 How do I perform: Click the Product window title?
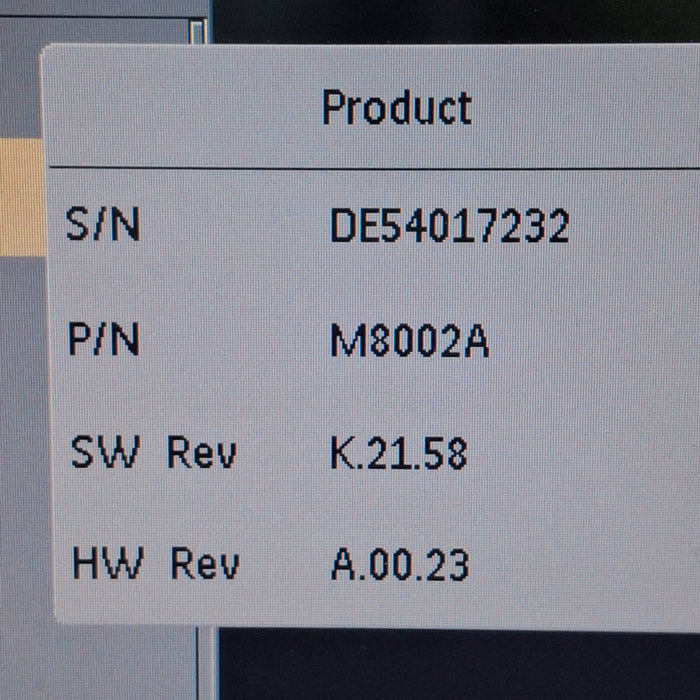coord(396,107)
